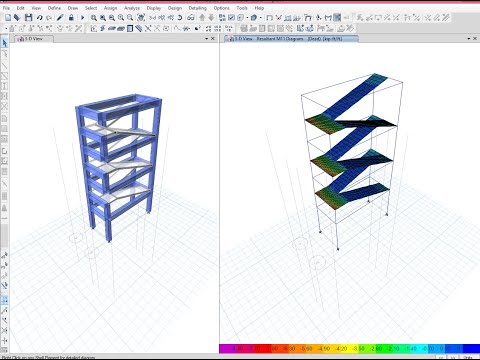Open the Detailing menu
This screenshot has width=480, height=360.
pyautogui.click(x=198, y=8)
